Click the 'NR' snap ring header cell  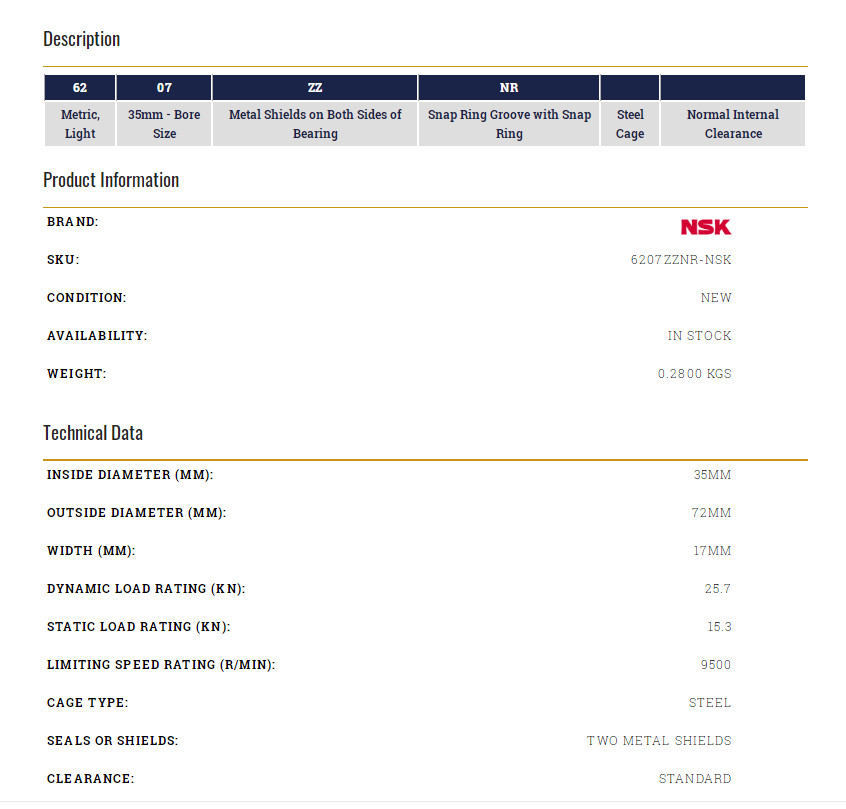[x=509, y=88]
